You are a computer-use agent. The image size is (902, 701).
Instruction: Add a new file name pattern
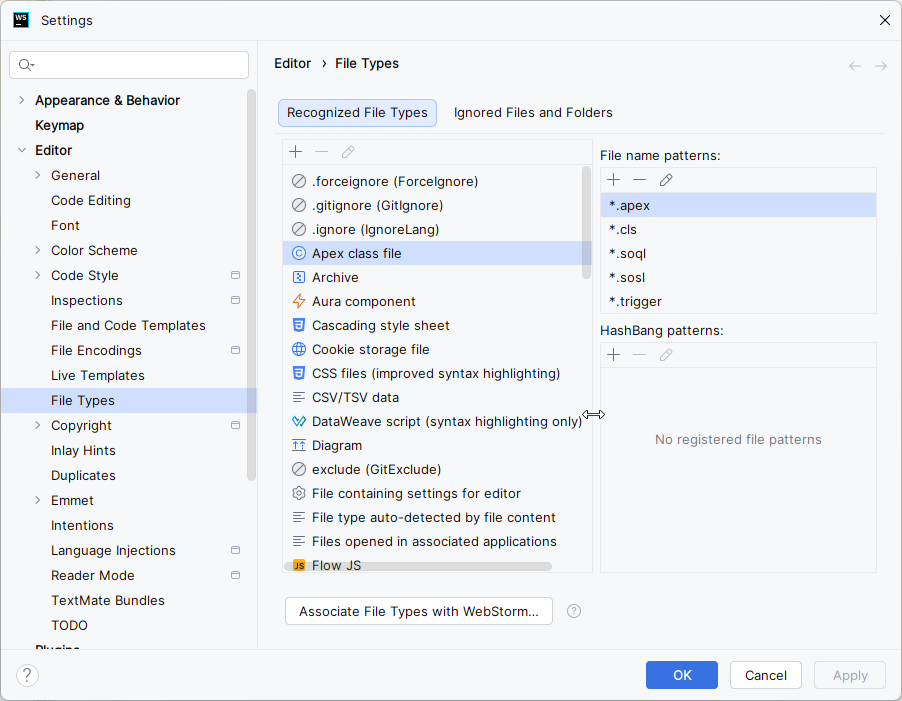[x=614, y=180]
